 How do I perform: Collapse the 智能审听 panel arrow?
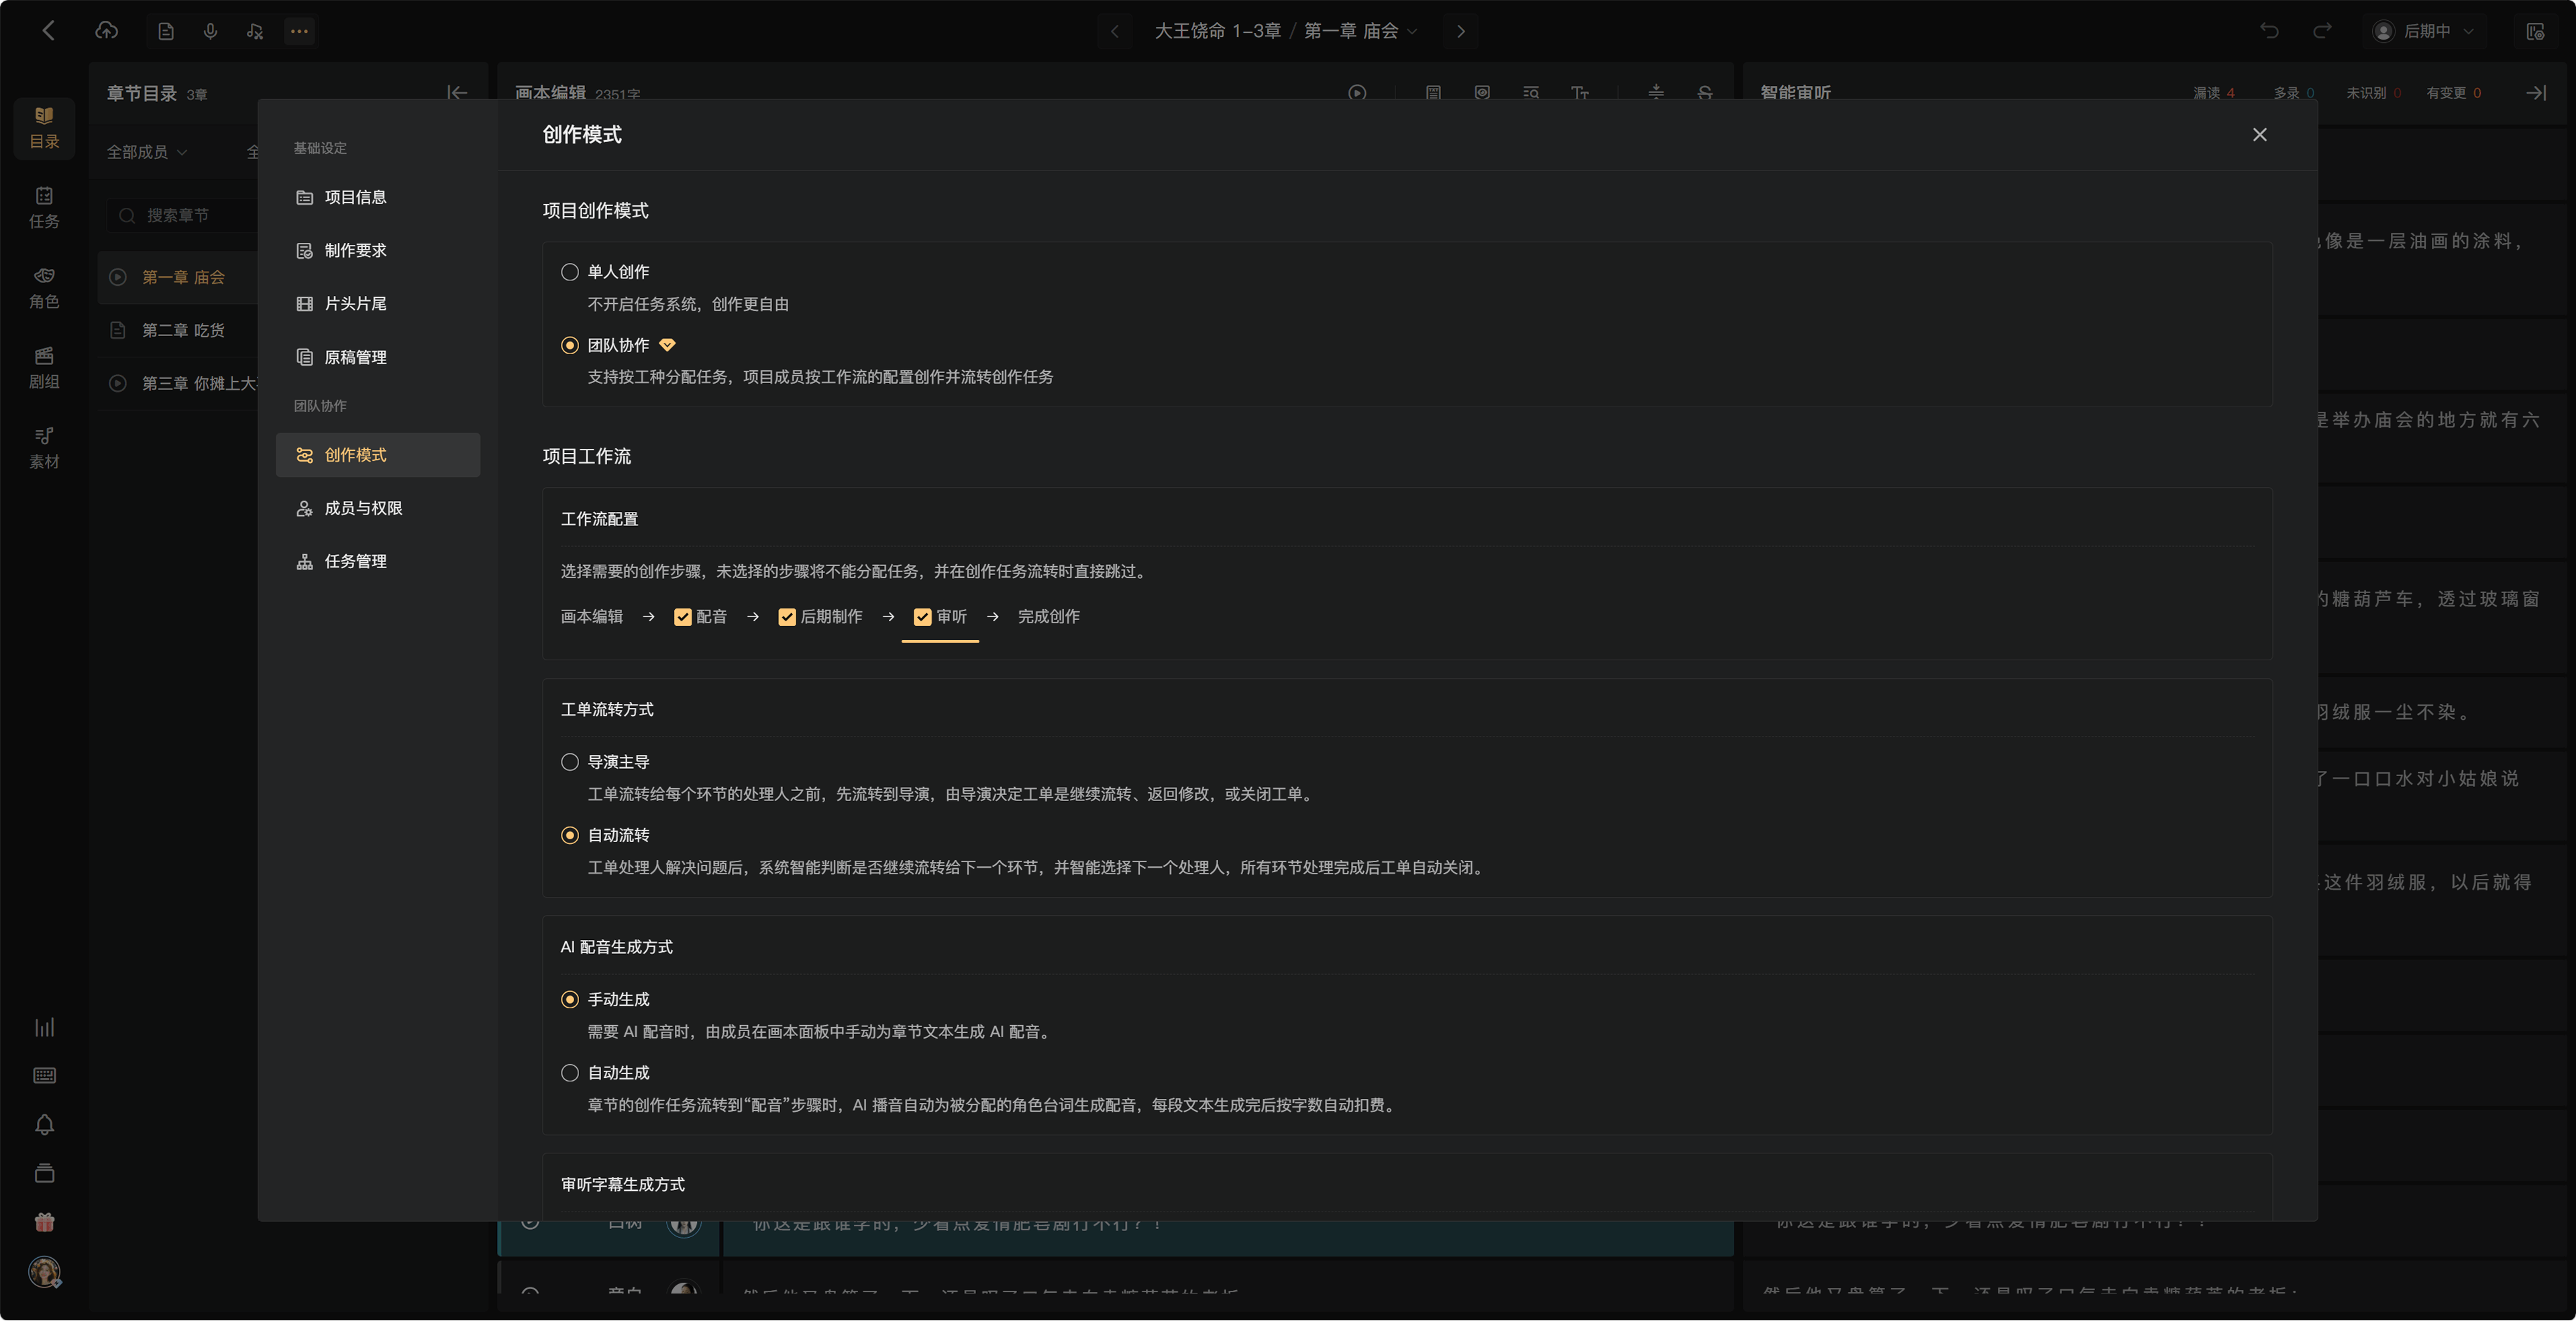[2536, 93]
